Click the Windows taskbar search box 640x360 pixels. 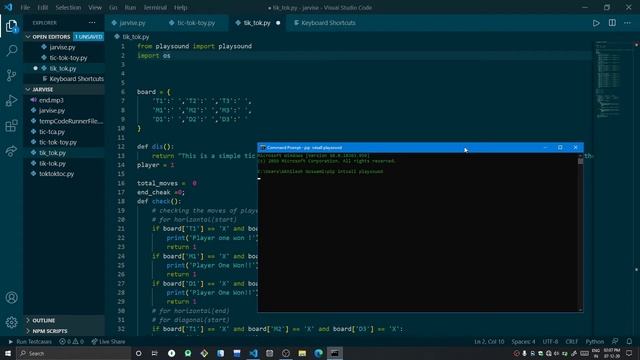tap(73, 353)
